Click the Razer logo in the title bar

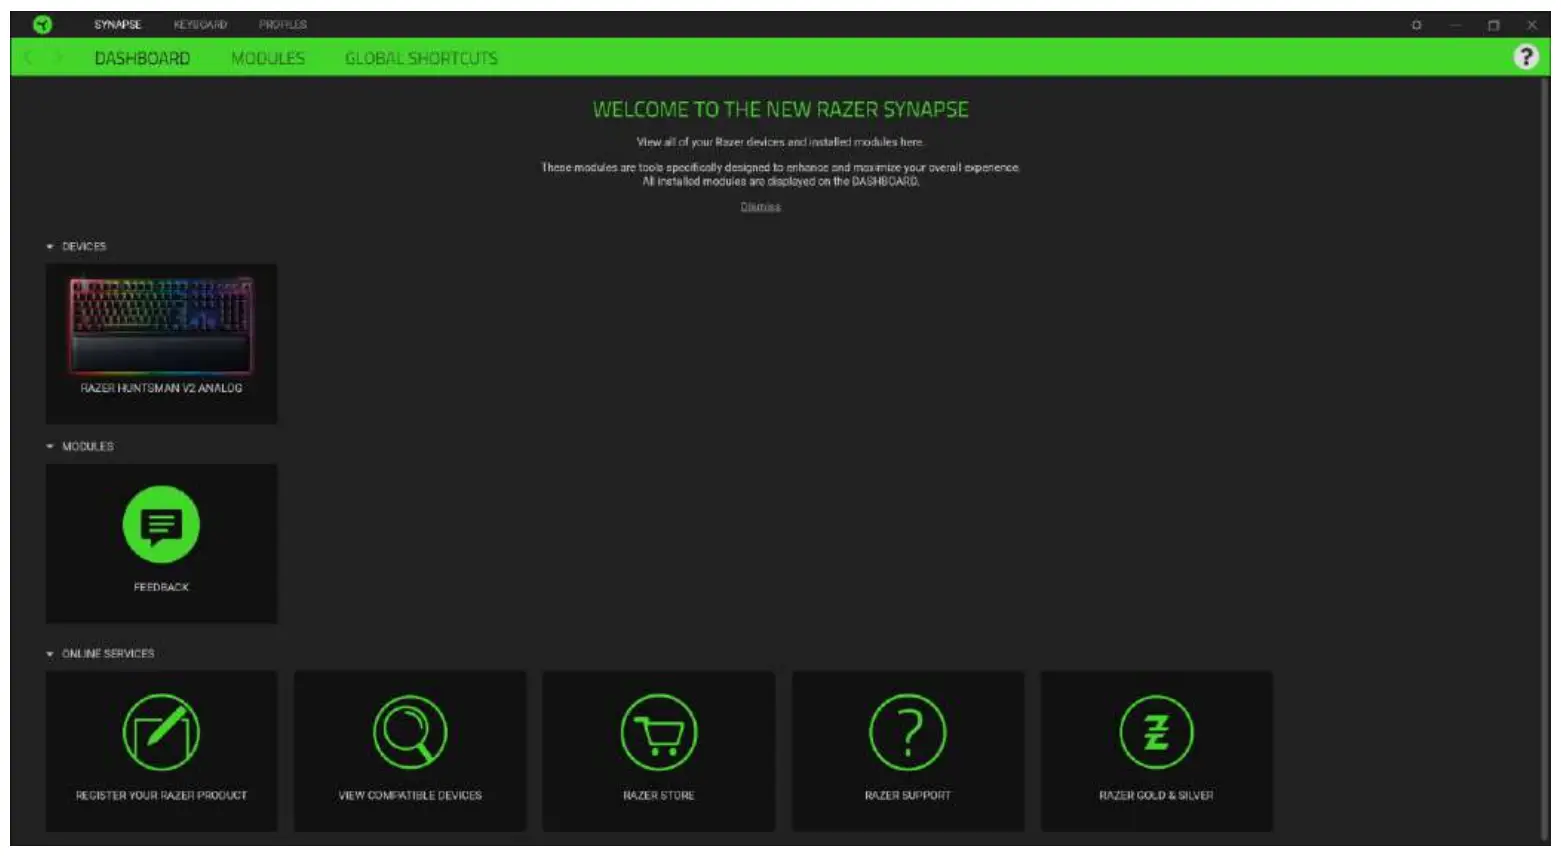point(40,23)
